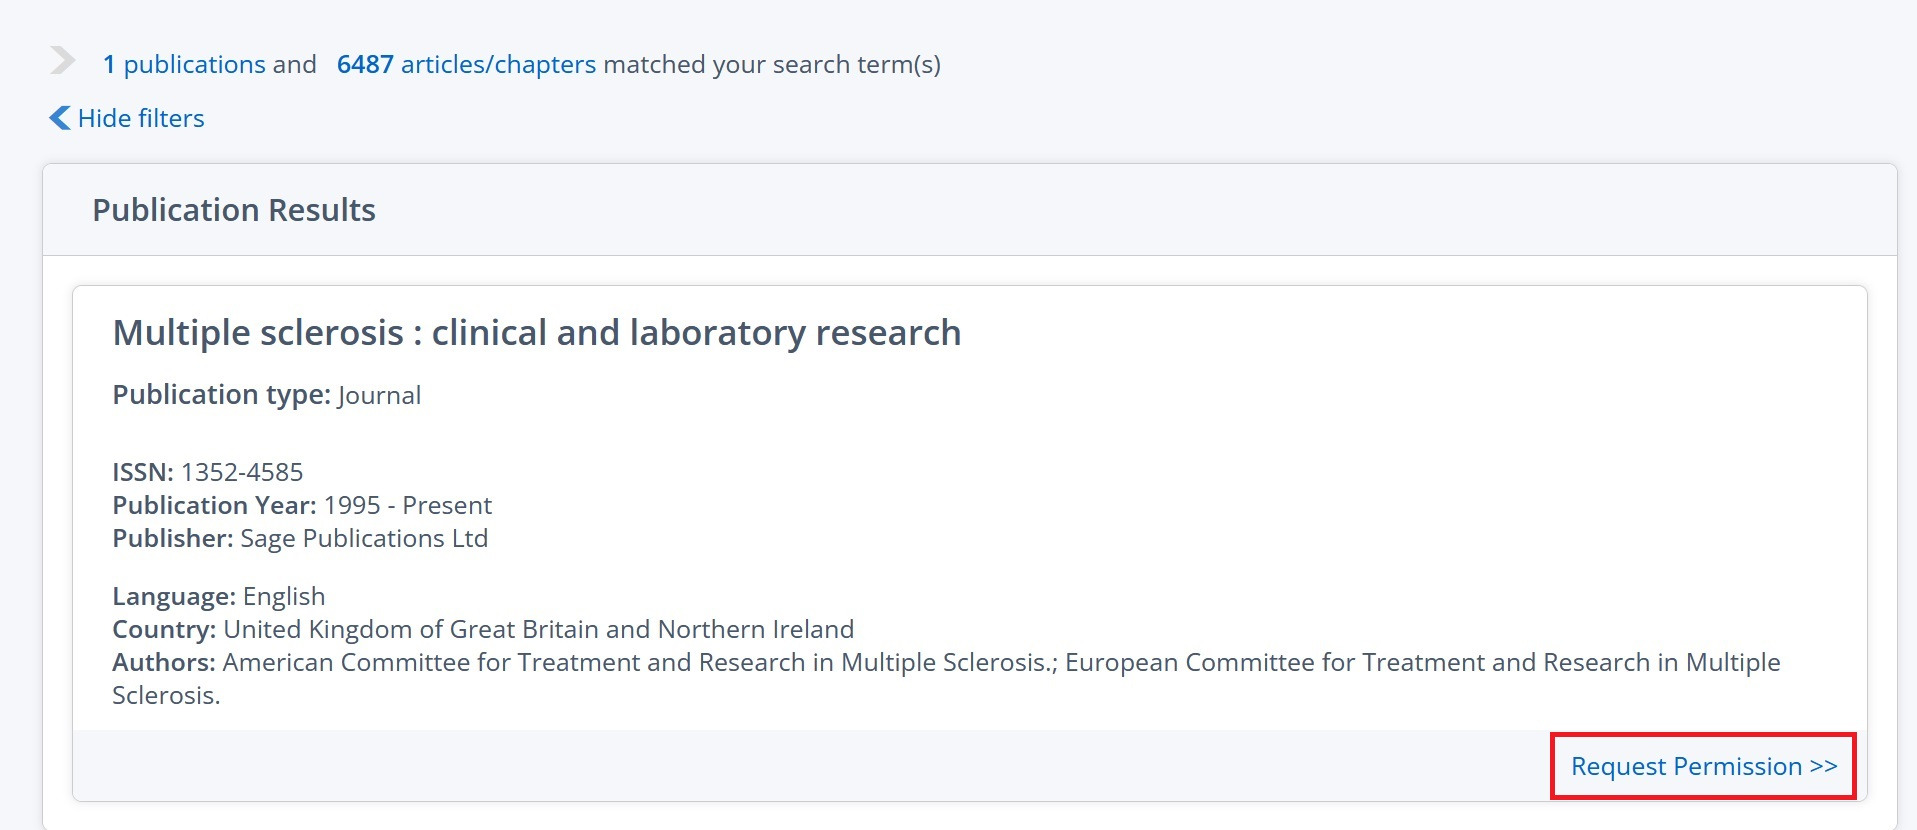Click the 'Publisher:' bold label
Screen dimensions: 1917x830
pyautogui.click(x=172, y=539)
